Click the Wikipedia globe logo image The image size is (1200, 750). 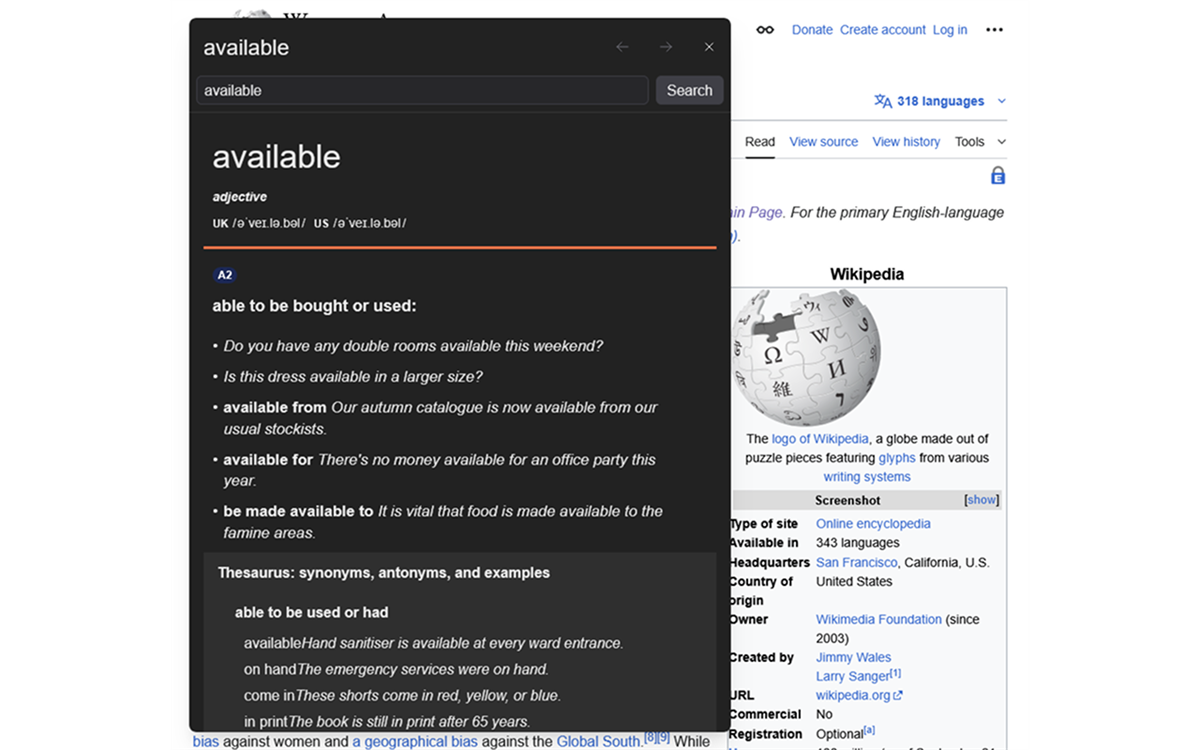tap(806, 358)
